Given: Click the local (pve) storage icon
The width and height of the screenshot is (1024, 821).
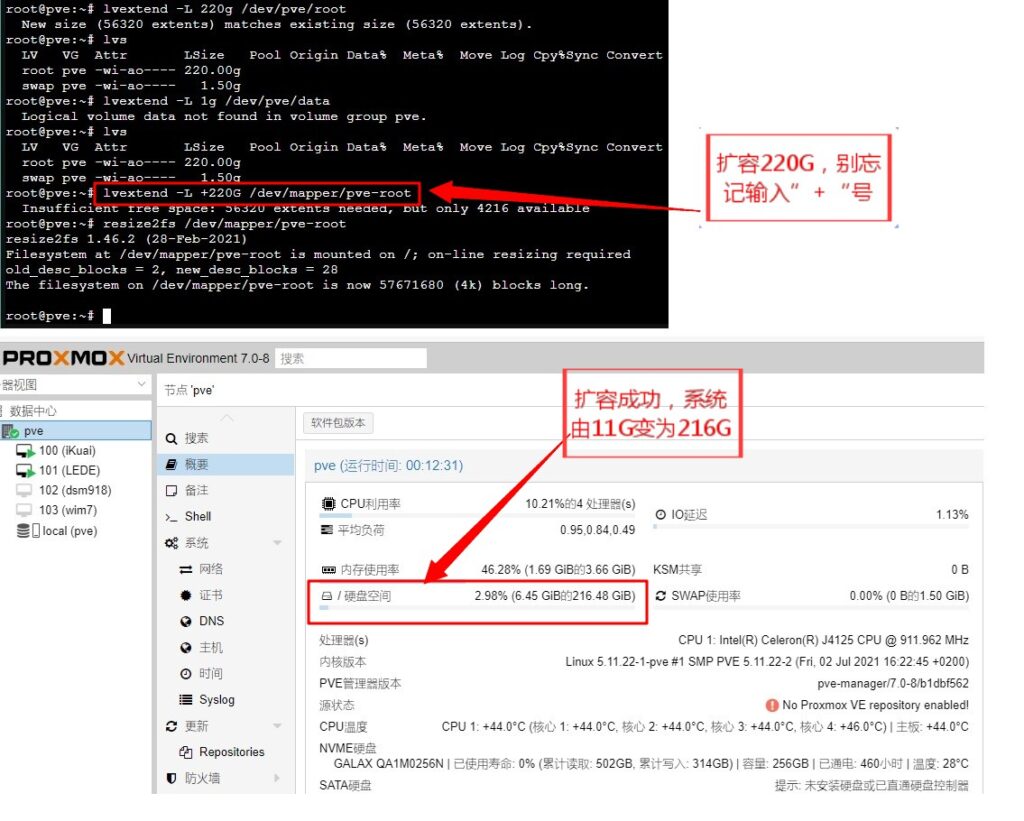Looking at the screenshot, I should click(x=25, y=531).
